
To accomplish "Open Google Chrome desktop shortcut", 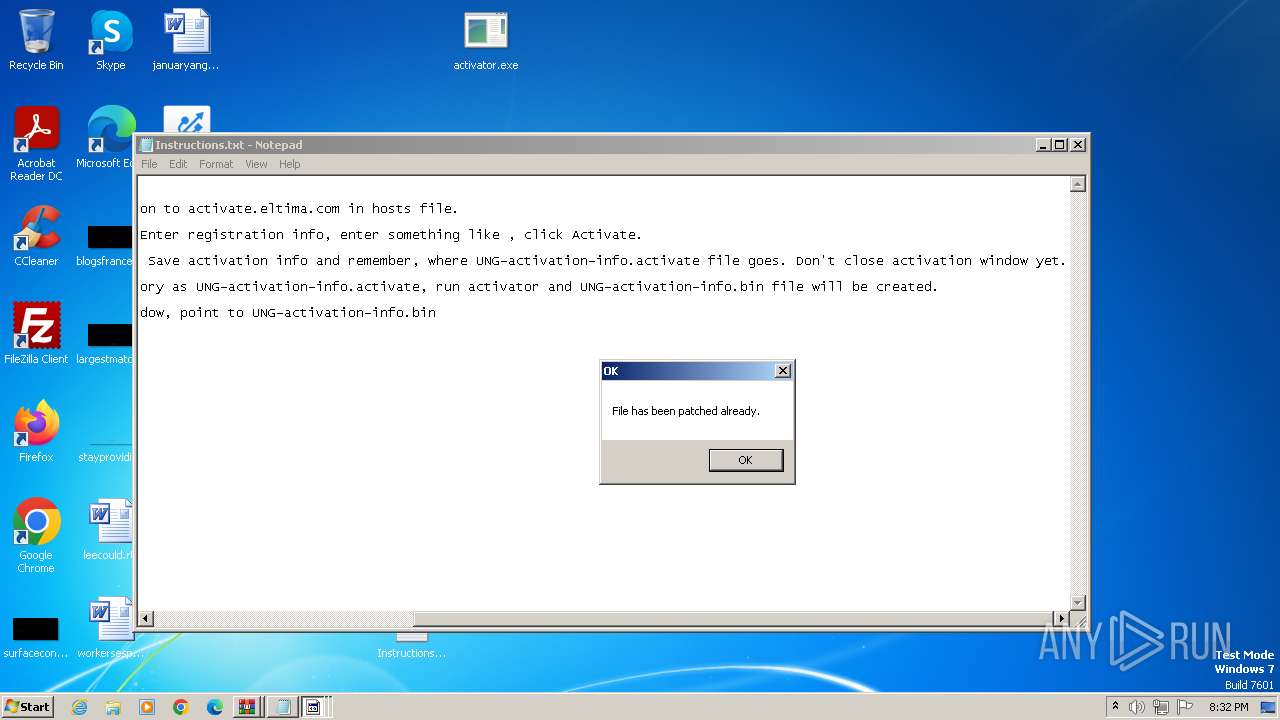I will (x=36, y=536).
